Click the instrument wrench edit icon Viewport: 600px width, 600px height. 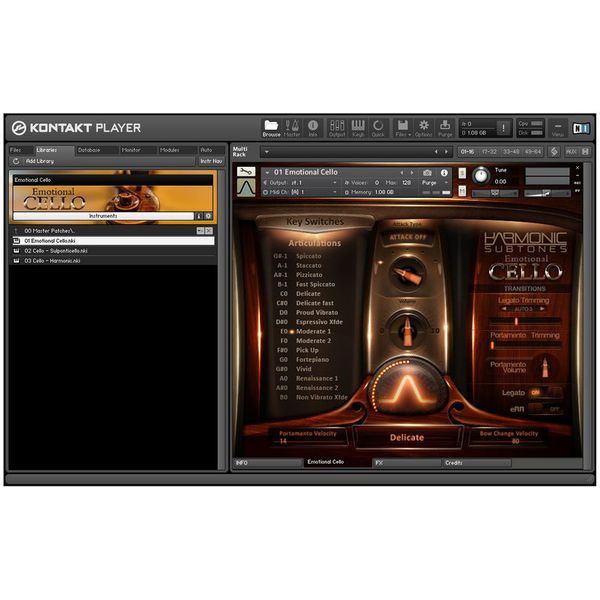pos(245,171)
